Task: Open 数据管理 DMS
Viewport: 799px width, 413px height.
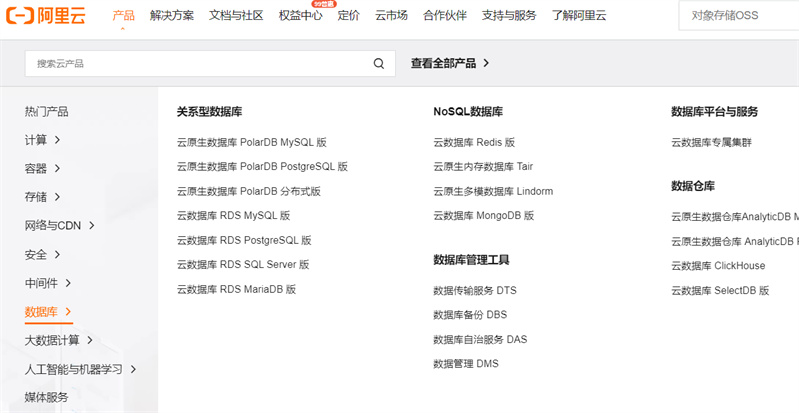Action: (466, 364)
